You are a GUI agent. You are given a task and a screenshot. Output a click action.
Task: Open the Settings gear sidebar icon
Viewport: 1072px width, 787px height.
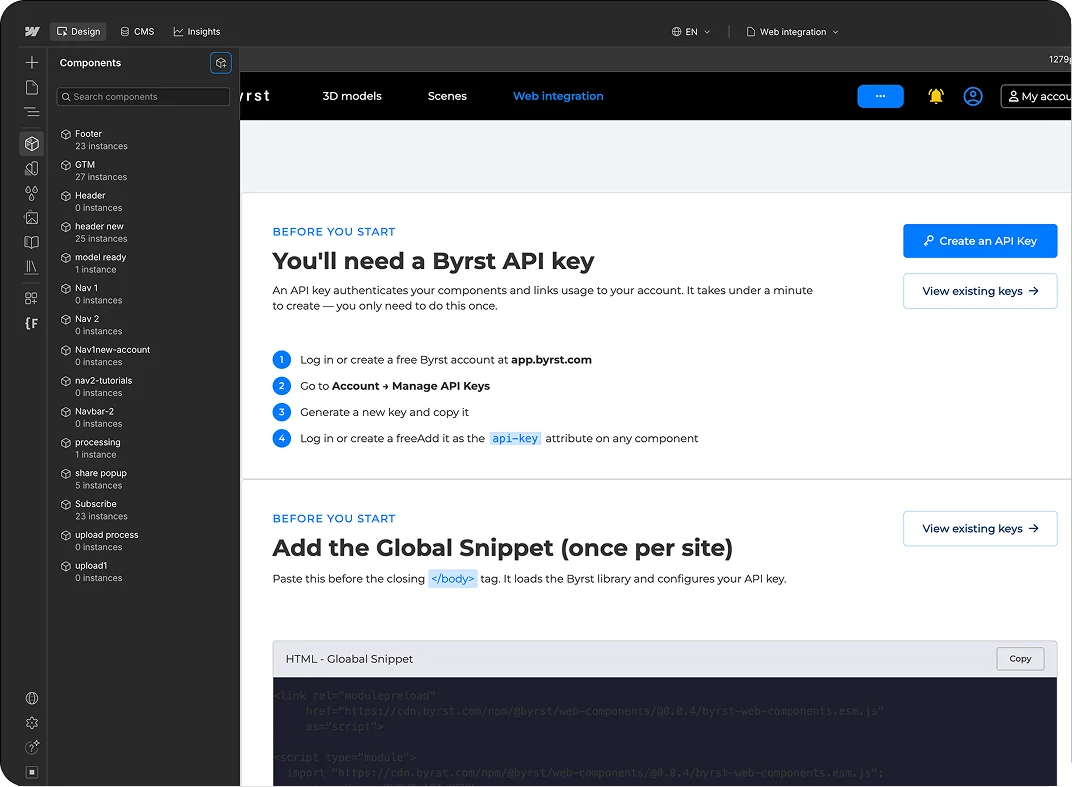pos(31,723)
